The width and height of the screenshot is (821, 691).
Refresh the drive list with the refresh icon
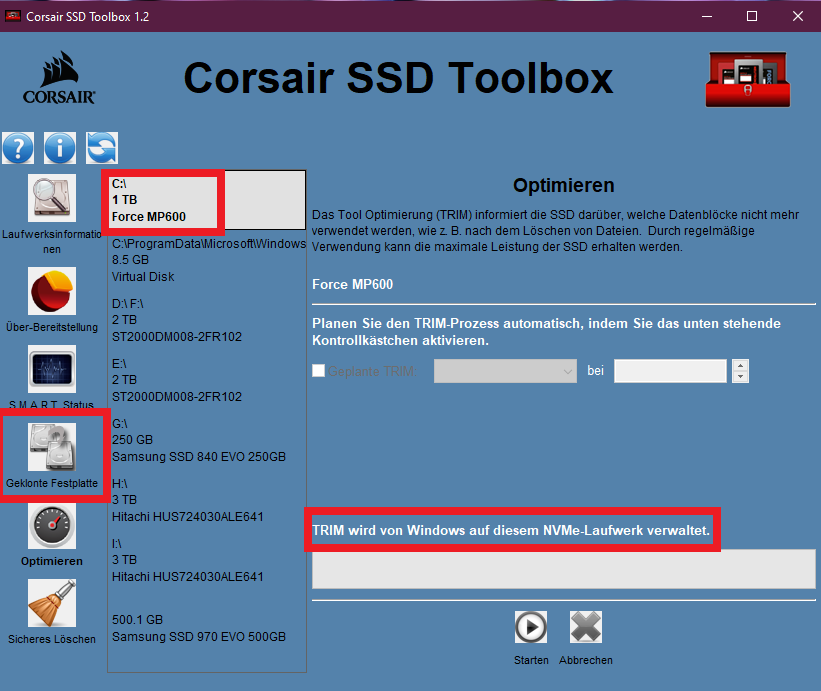102,148
